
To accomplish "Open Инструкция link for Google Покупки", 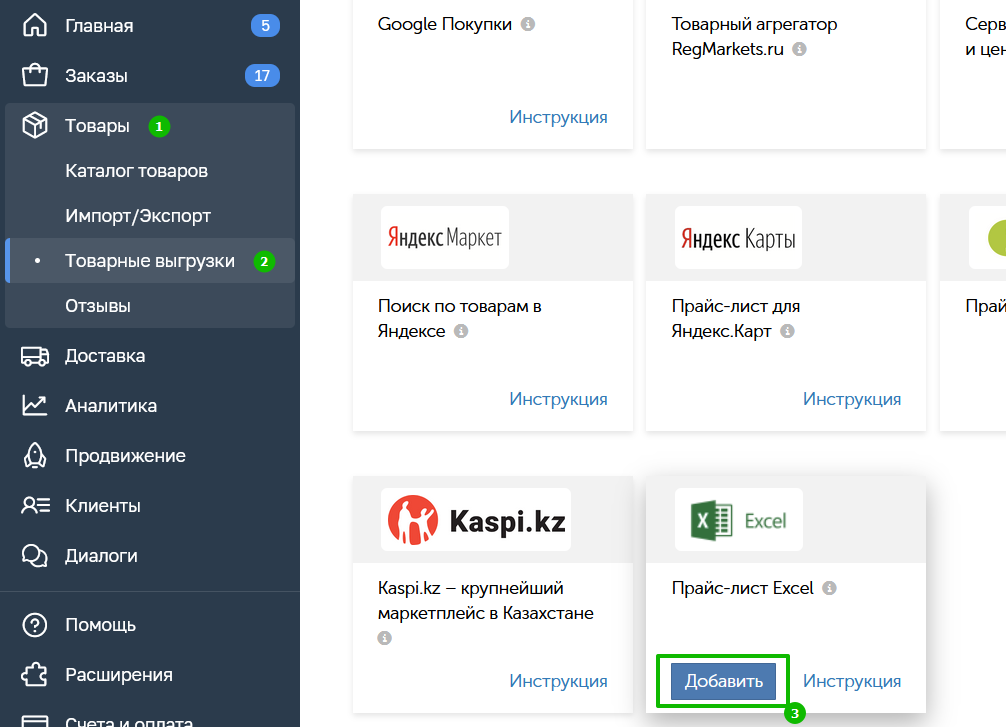I will pos(558,117).
